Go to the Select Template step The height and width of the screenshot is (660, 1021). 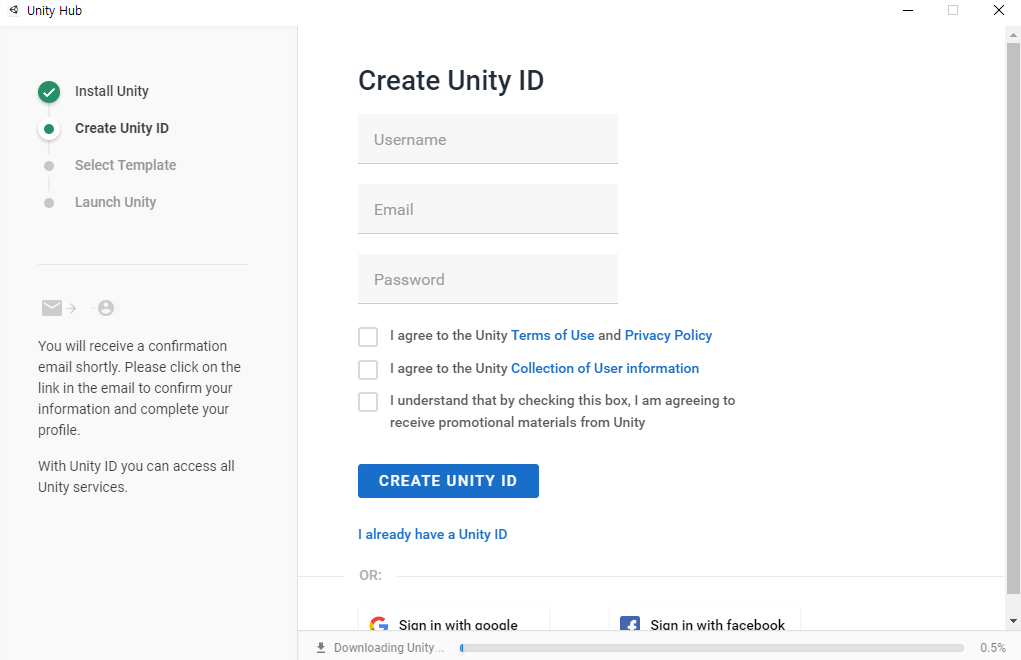(x=126, y=165)
